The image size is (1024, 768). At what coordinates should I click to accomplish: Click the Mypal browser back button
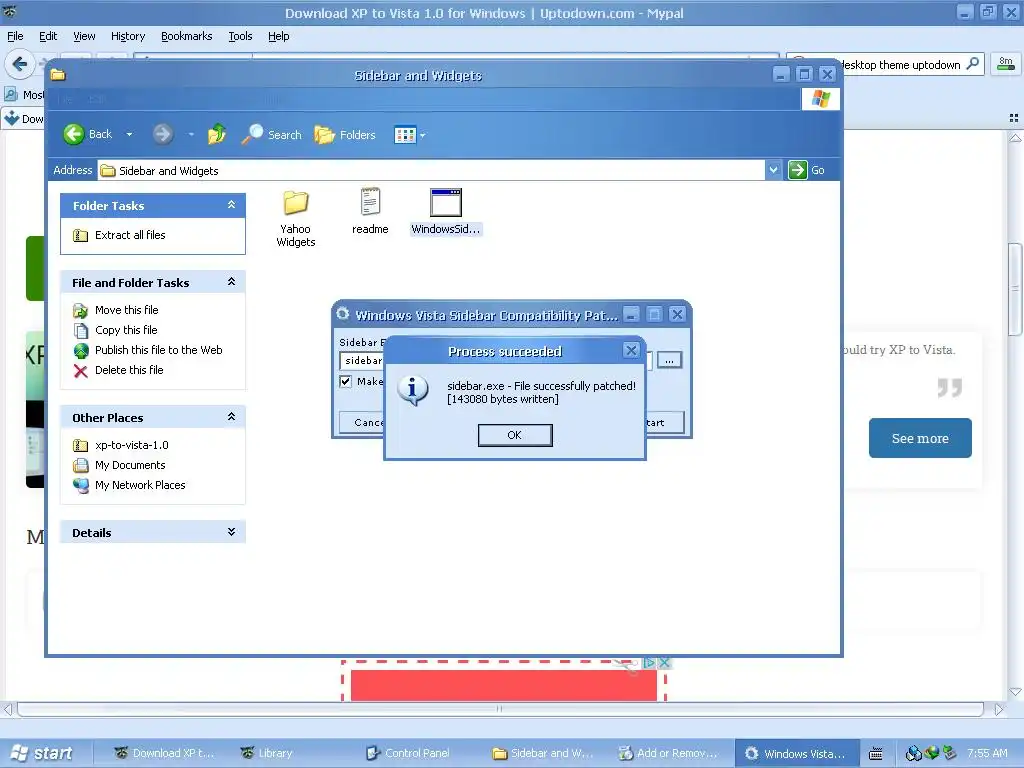[20, 64]
